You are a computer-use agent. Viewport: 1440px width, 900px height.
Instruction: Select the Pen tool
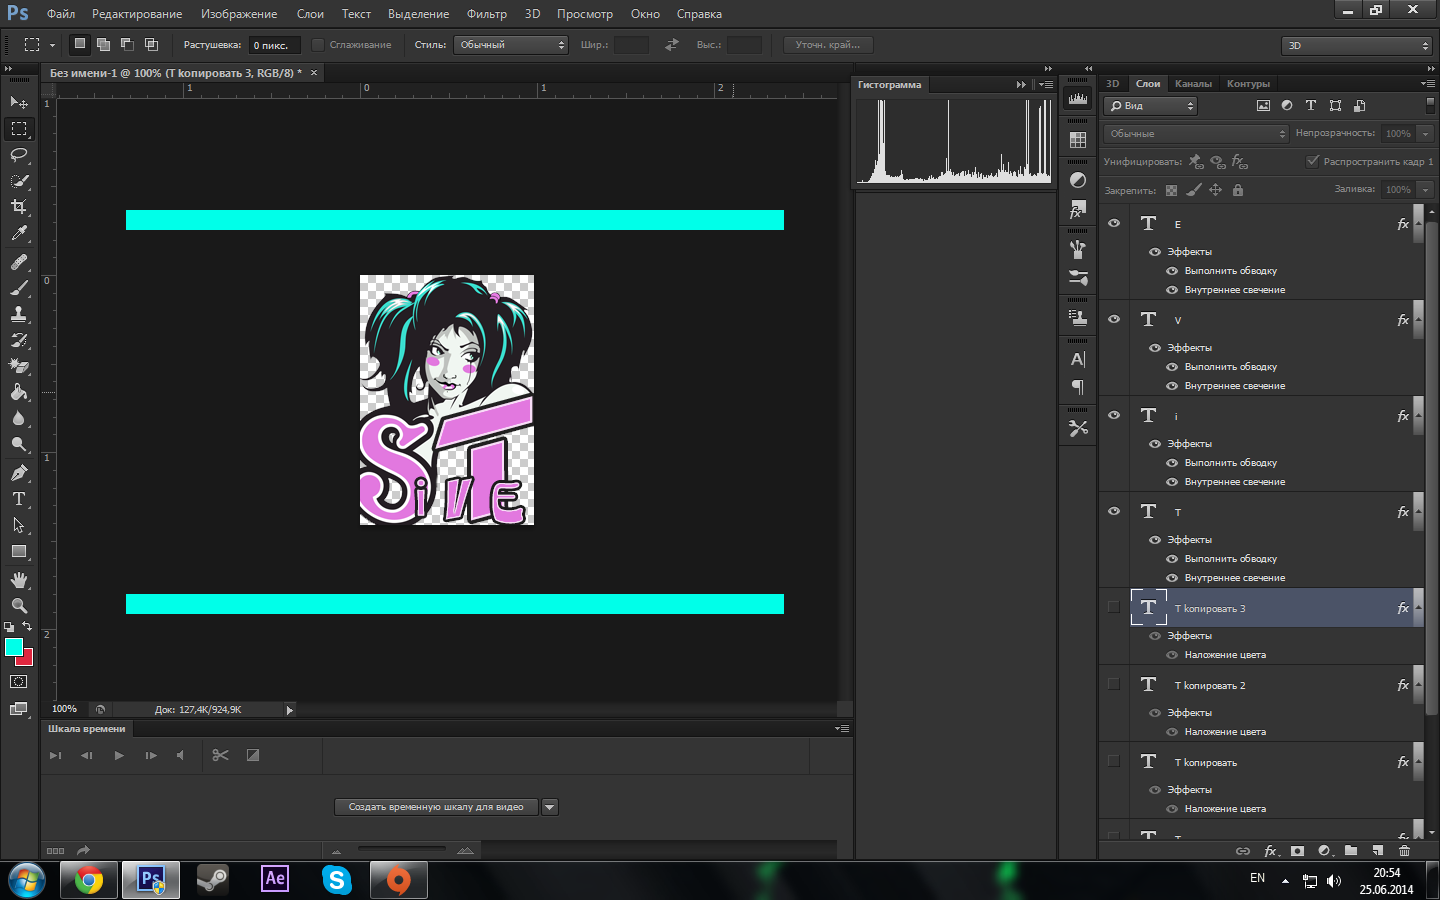point(19,472)
